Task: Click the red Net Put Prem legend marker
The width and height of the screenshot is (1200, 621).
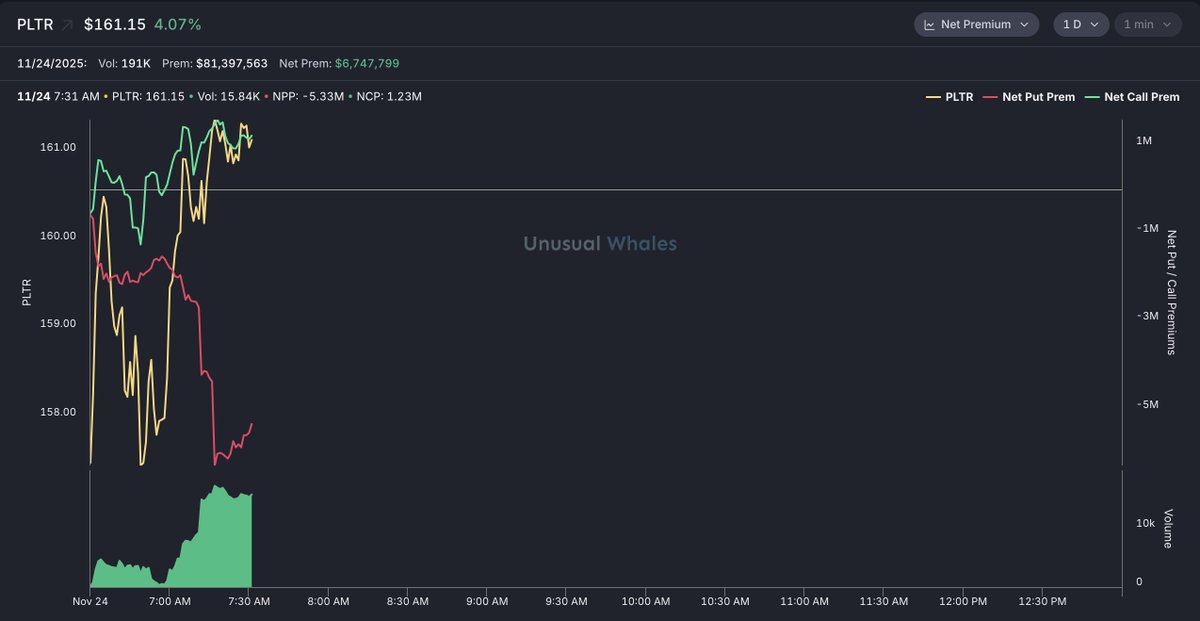Action: point(992,97)
